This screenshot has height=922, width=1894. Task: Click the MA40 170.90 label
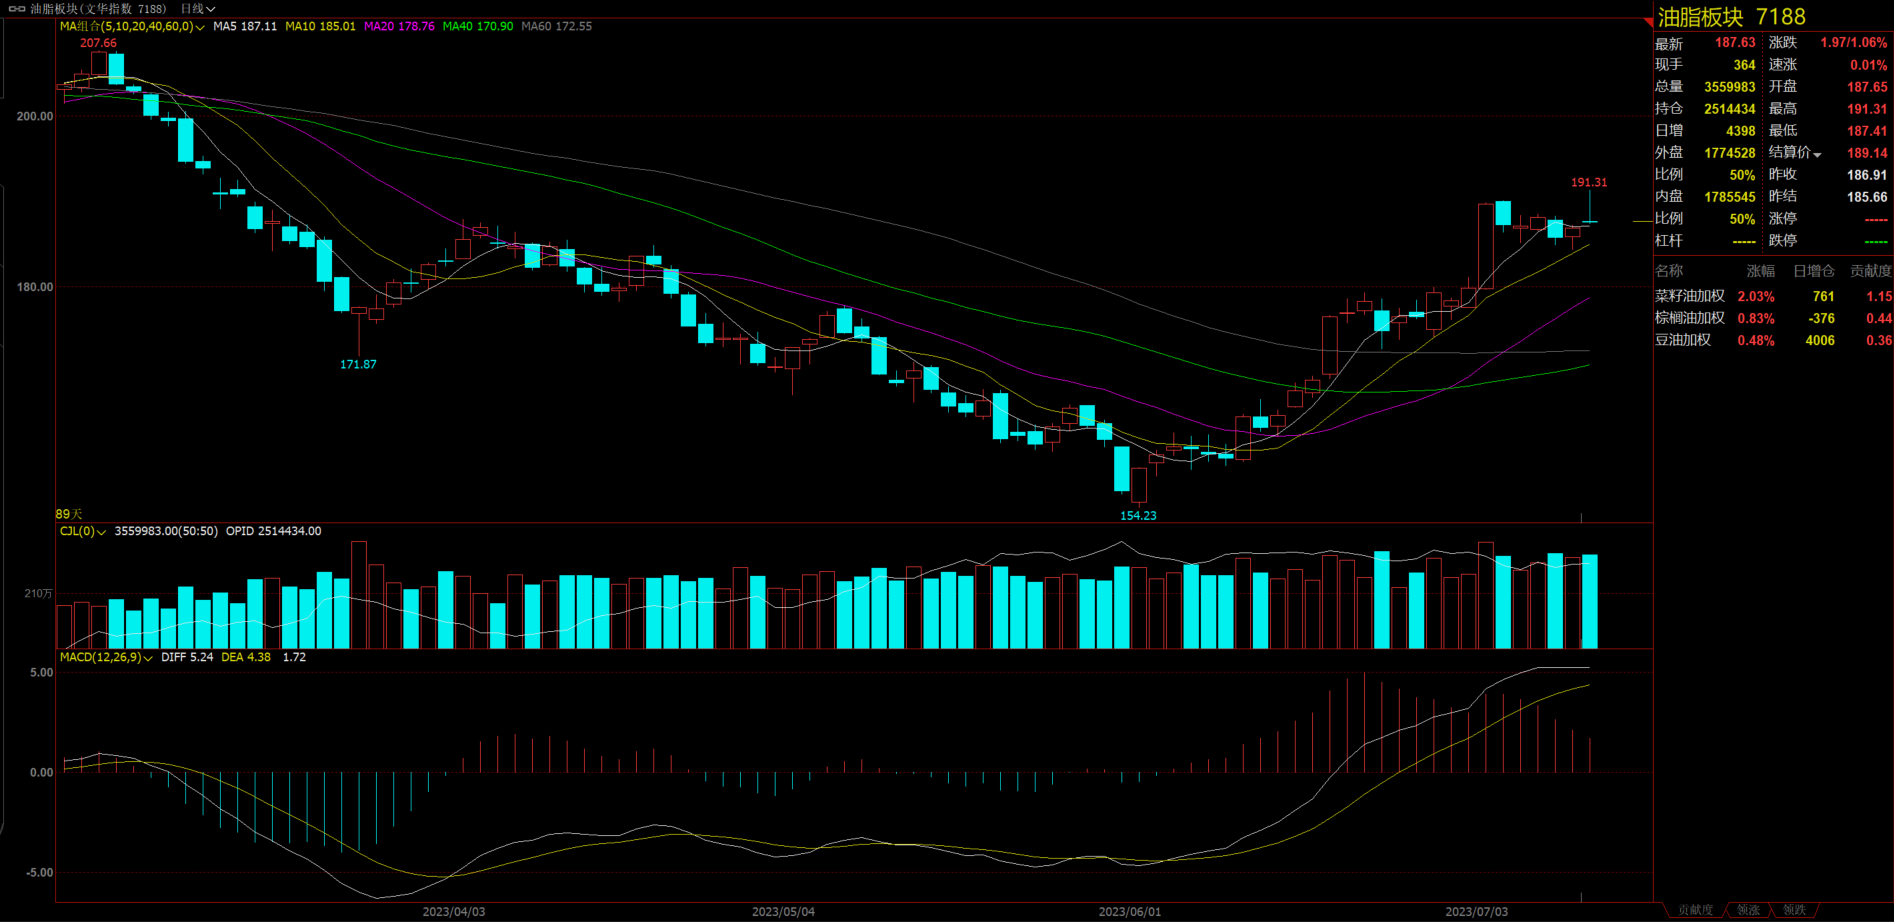tap(478, 27)
